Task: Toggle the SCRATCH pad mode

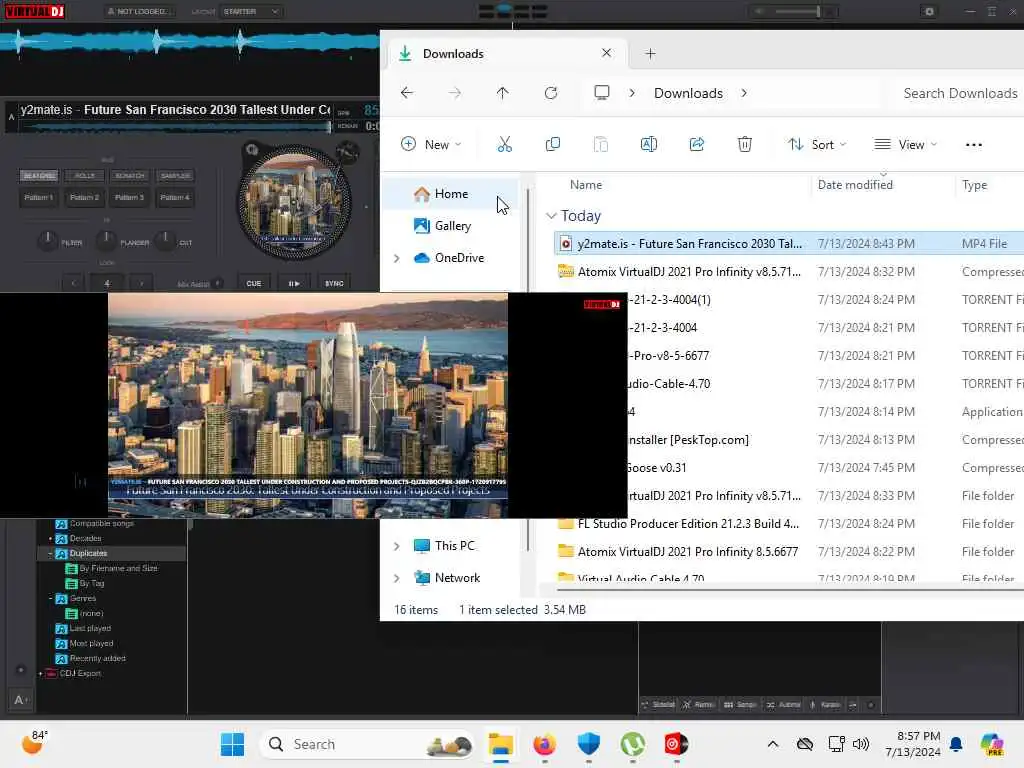Action: 130,176
